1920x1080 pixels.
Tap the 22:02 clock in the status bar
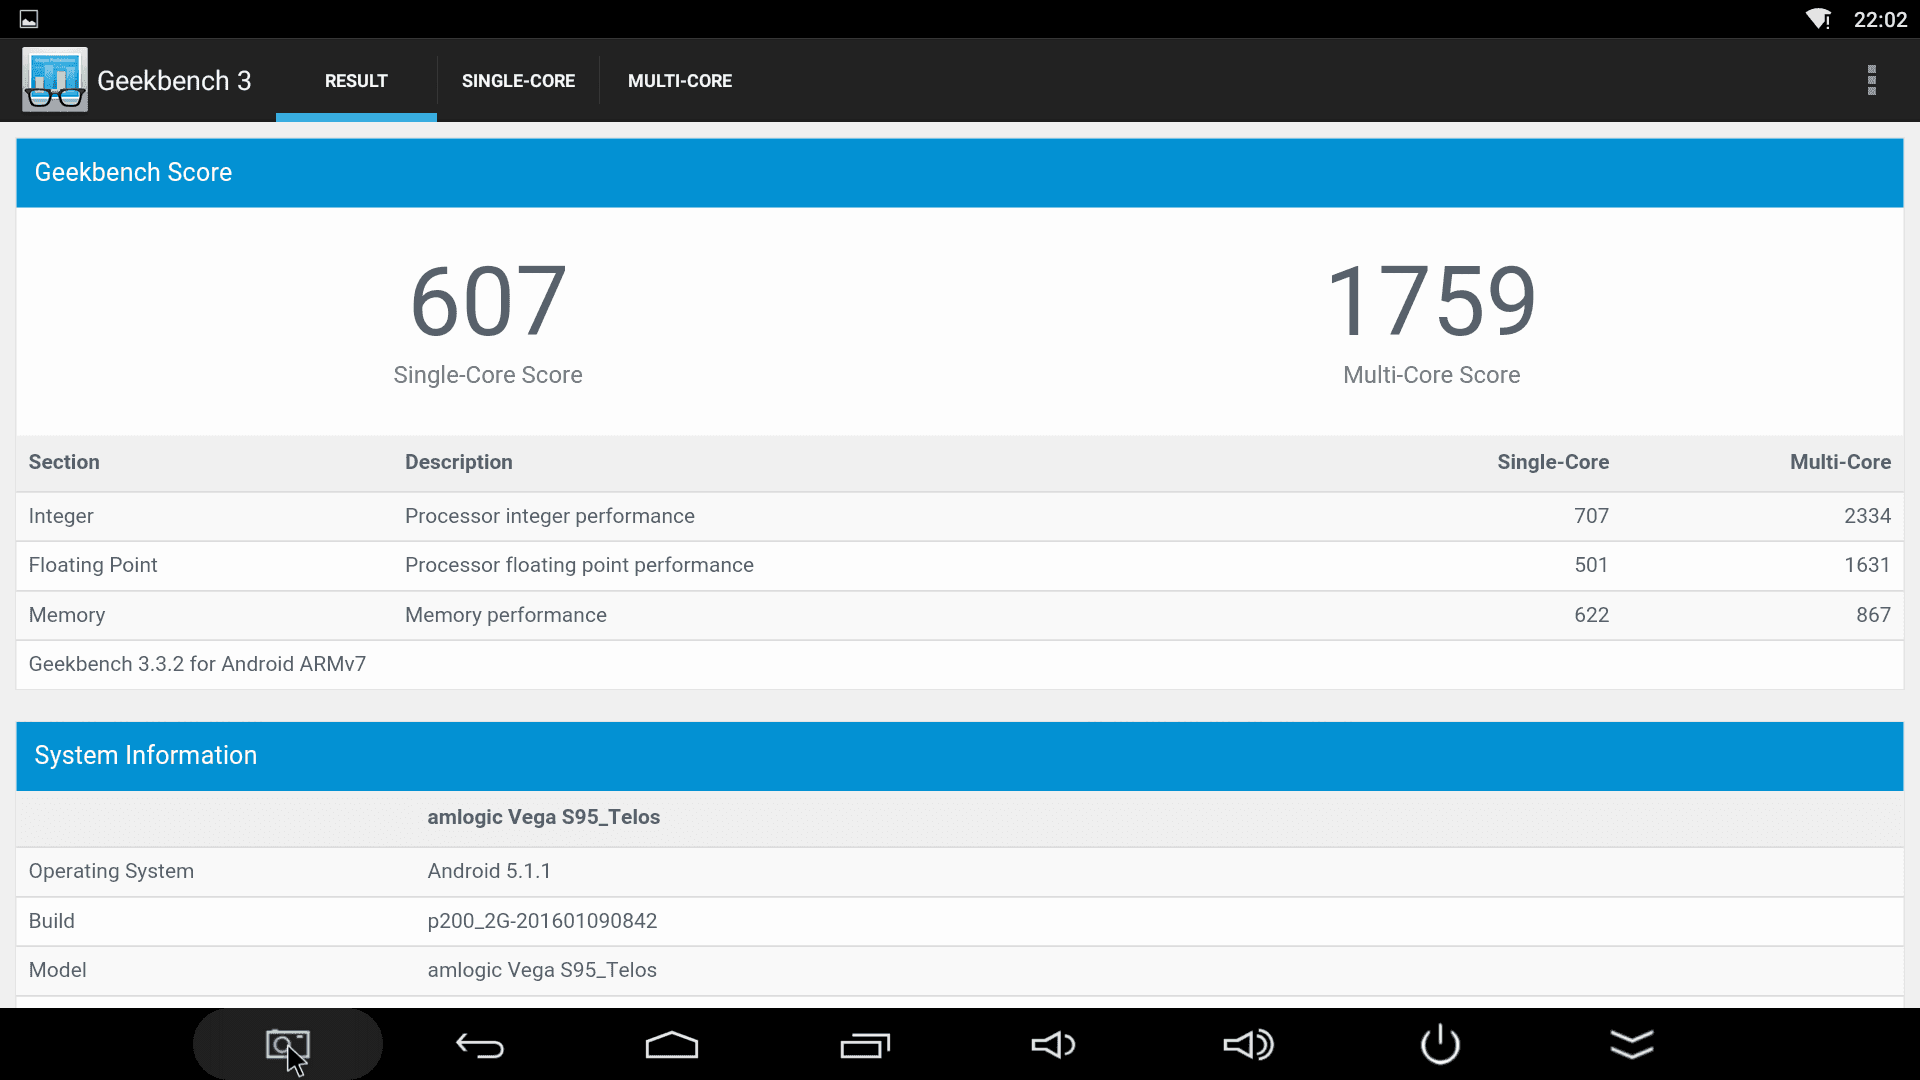(1880, 20)
